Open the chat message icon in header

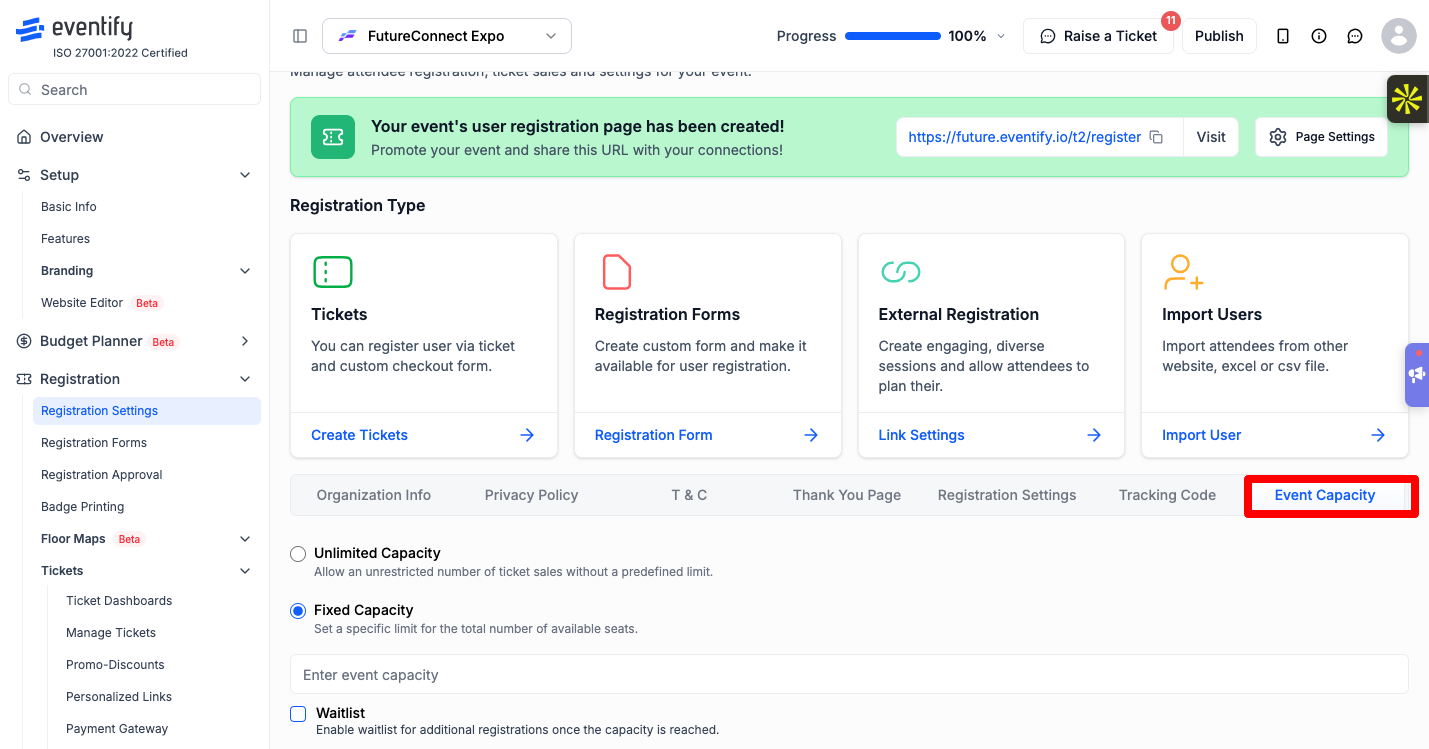(1355, 36)
